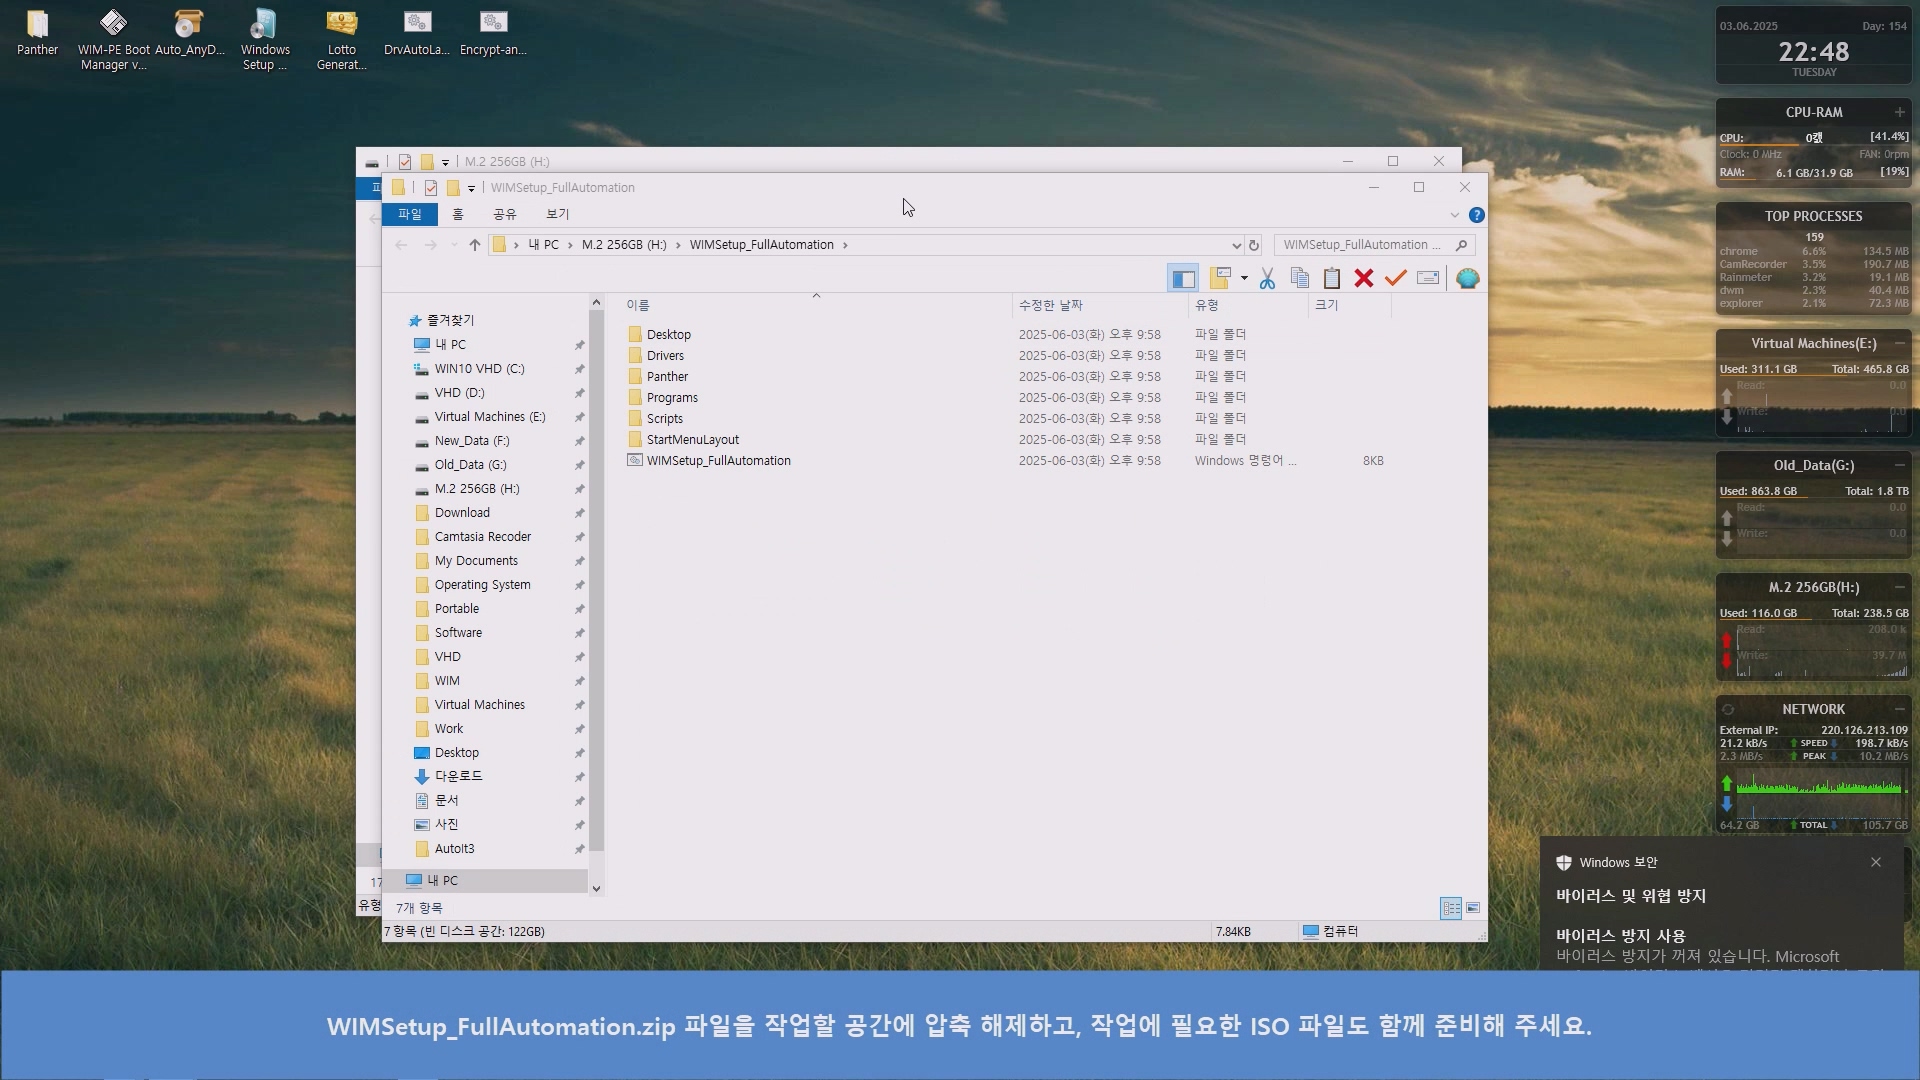The width and height of the screenshot is (1920, 1080).
Task: Click the navigation pane scrollbar down arrow
Action: pos(596,888)
